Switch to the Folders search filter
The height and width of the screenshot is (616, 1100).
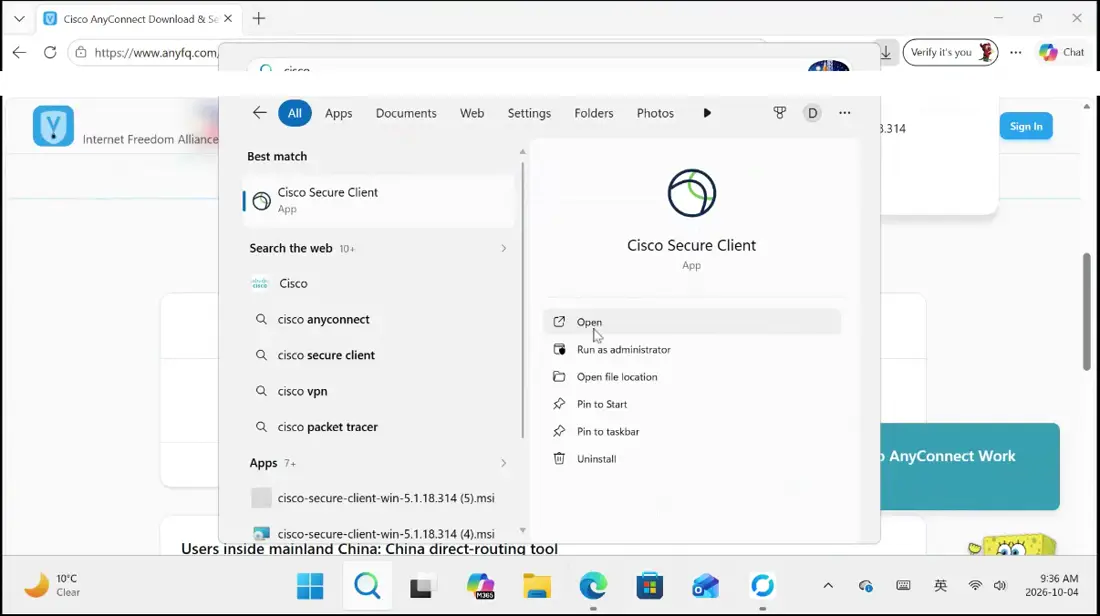pyautogui.click(x=593, y=113)
